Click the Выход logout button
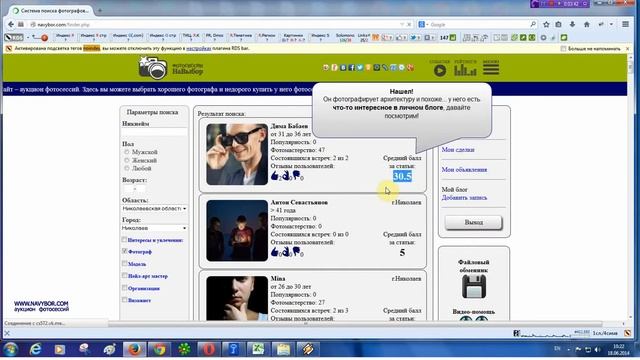Viewport: 640px width, 360px height. coord(473,222)
